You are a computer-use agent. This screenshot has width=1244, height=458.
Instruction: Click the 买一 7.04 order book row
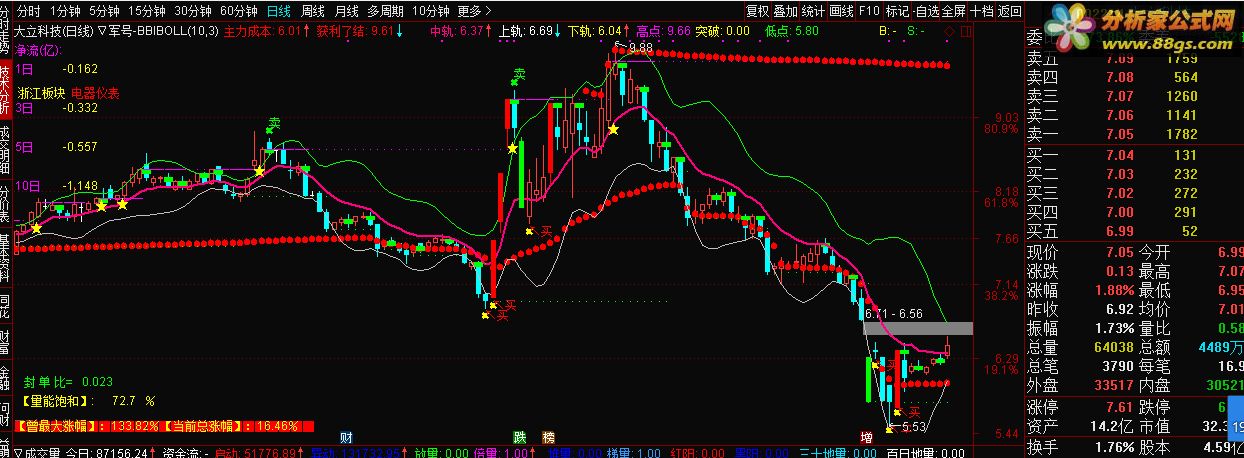1112,155
